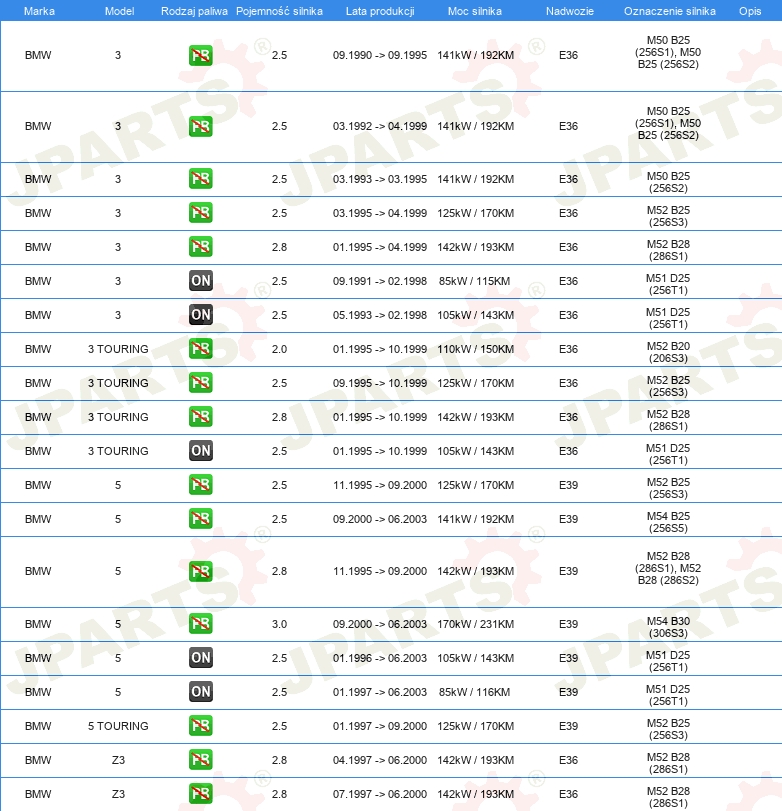The image size is (782, 811).
Task: Click the petrol icon in the 5 TOURING row
Action: pyautogui.click(x=201, y=726)
